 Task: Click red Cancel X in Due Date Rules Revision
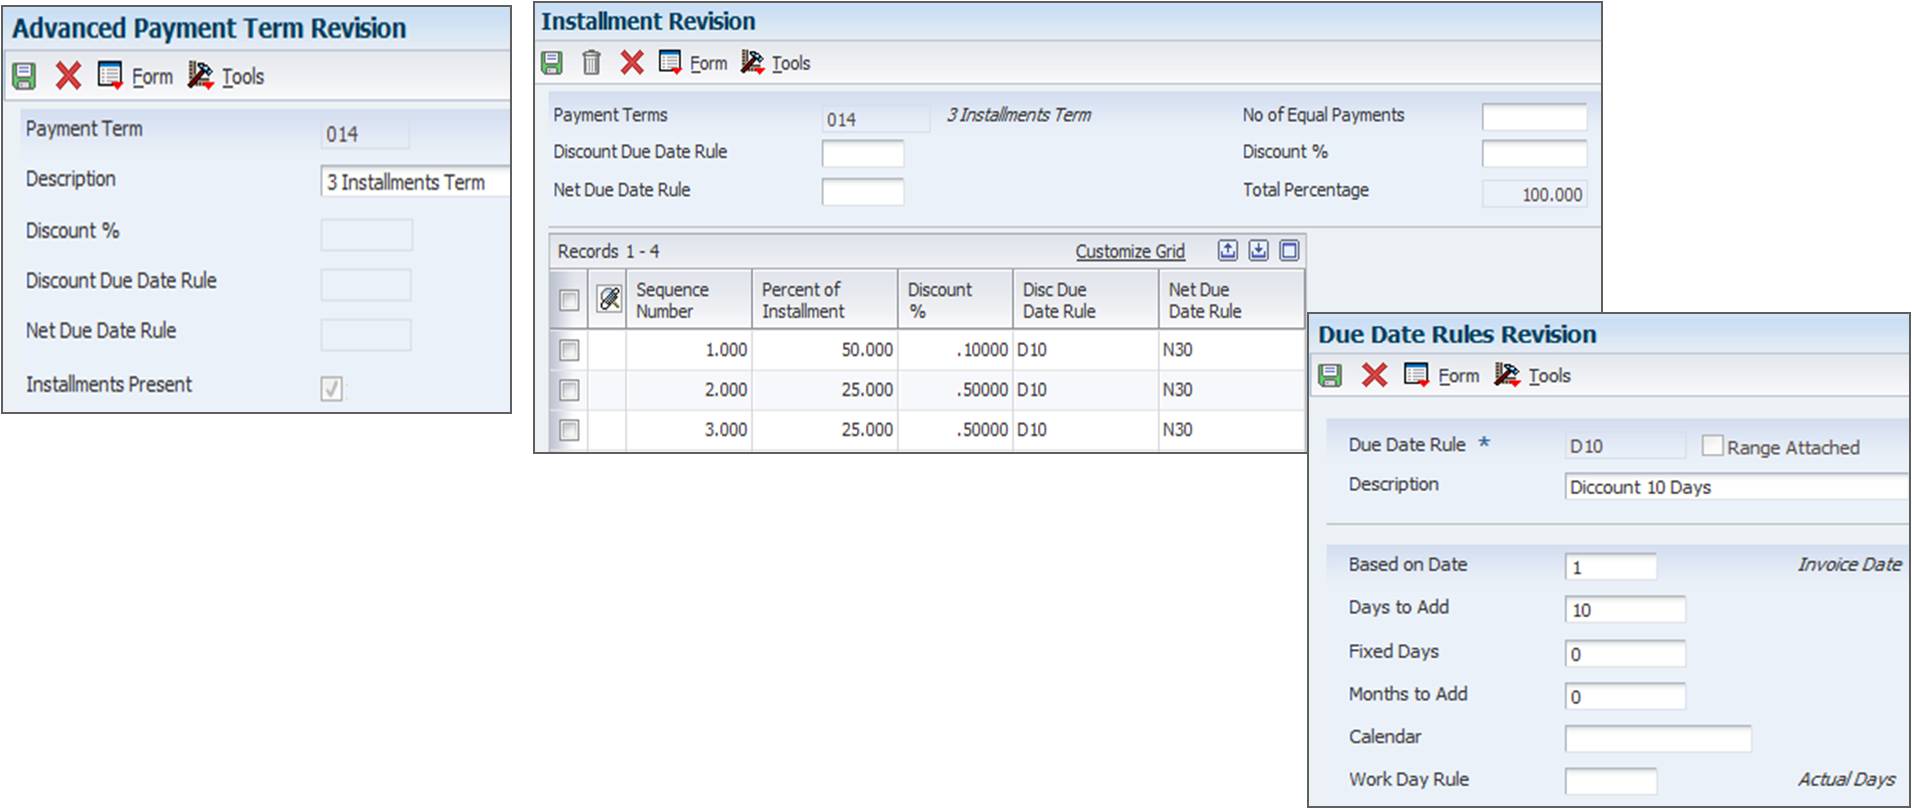coord(1375,376)
